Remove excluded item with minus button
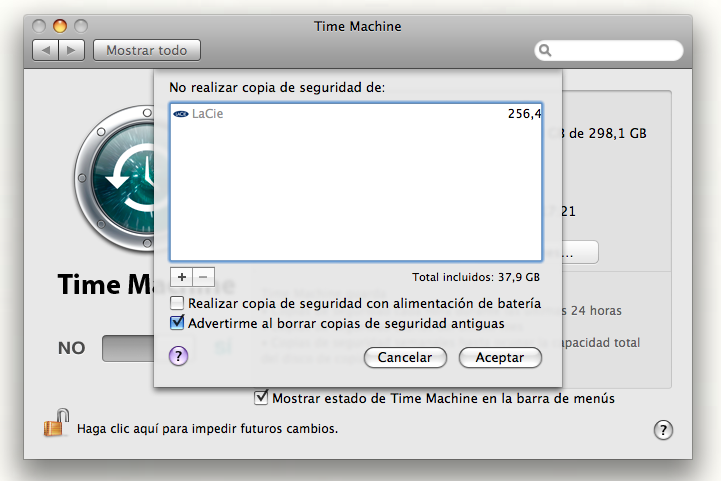The height and width of the screenshot is (481, 721). click(203, 277)
